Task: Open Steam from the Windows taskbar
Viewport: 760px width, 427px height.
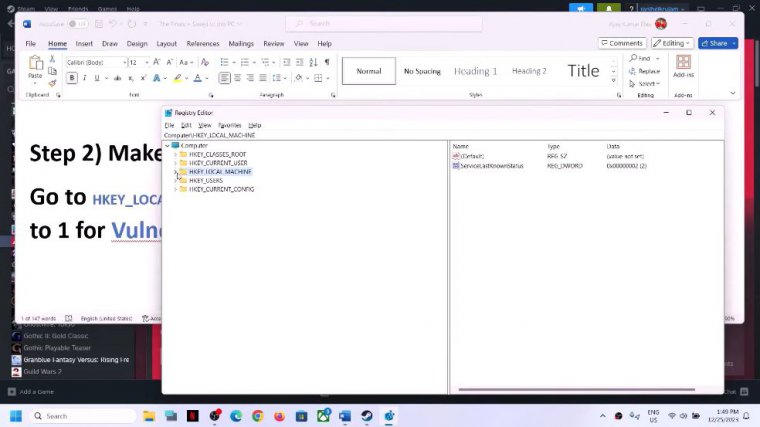Action: [x=366, y=415]
